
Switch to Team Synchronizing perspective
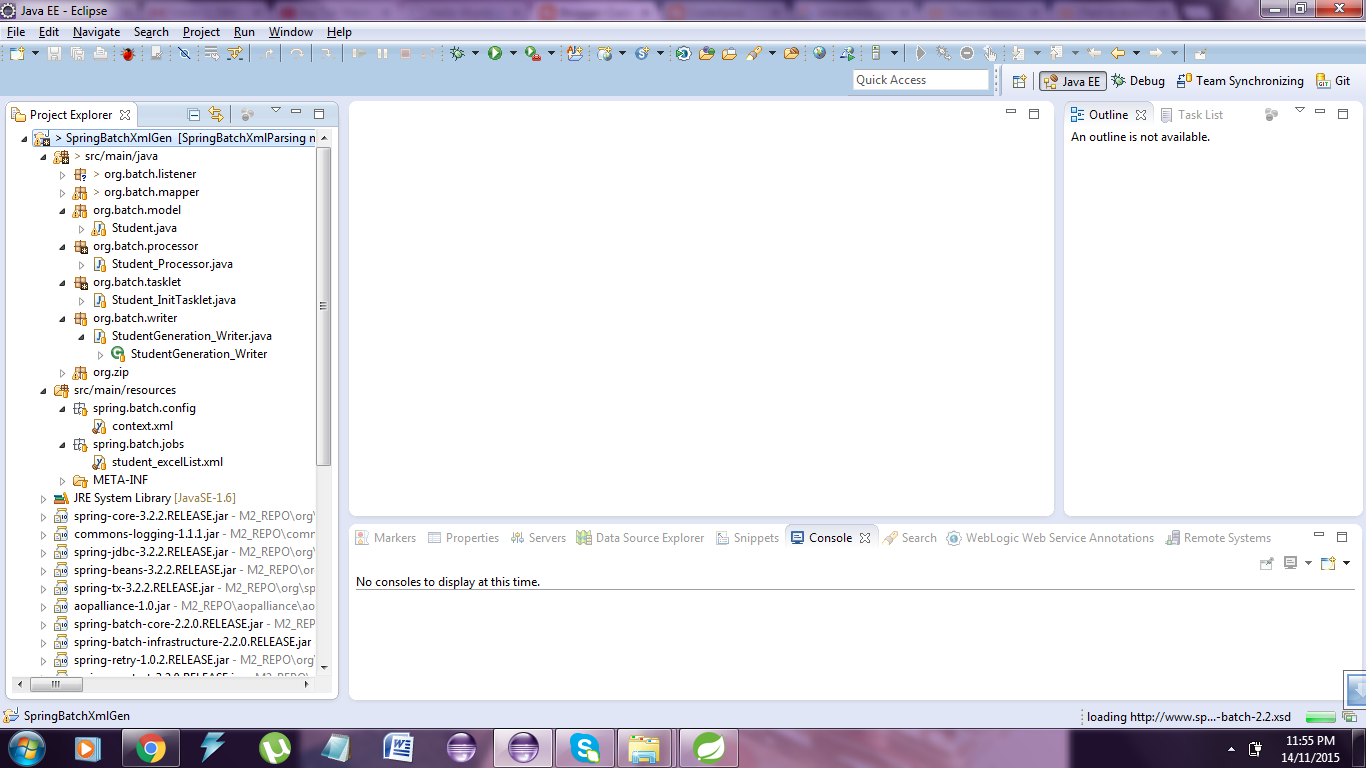(1240, 81)
